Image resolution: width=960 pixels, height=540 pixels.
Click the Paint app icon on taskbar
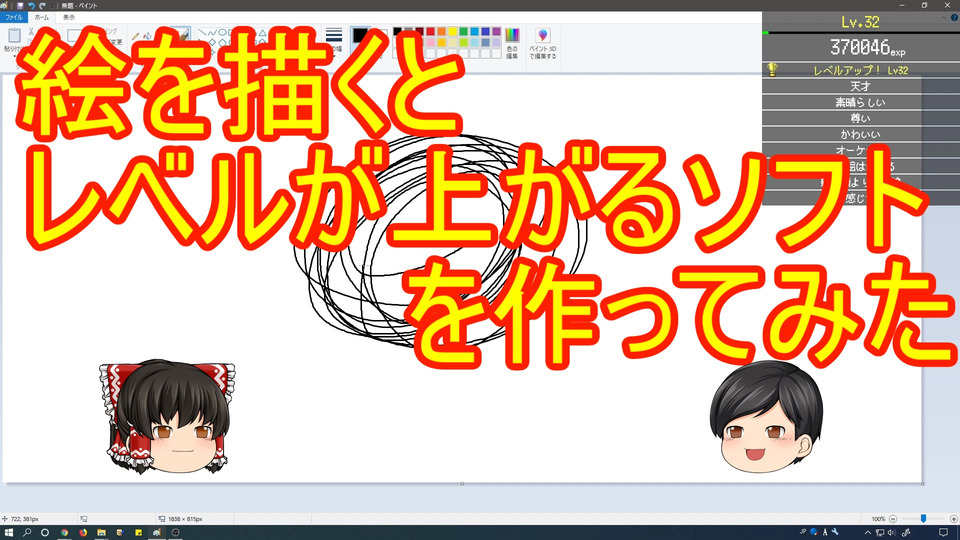pyautogui.click(x=157, y=533)
